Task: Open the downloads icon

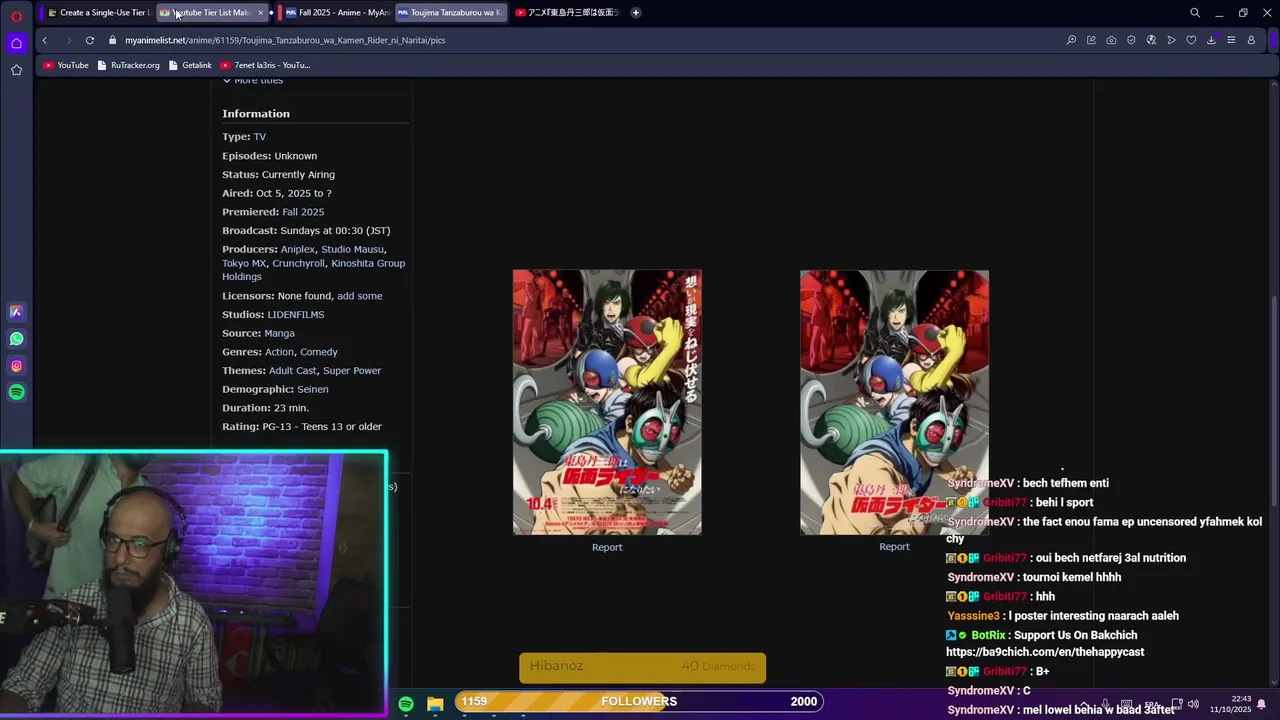Action: [x=1211, y=40]
